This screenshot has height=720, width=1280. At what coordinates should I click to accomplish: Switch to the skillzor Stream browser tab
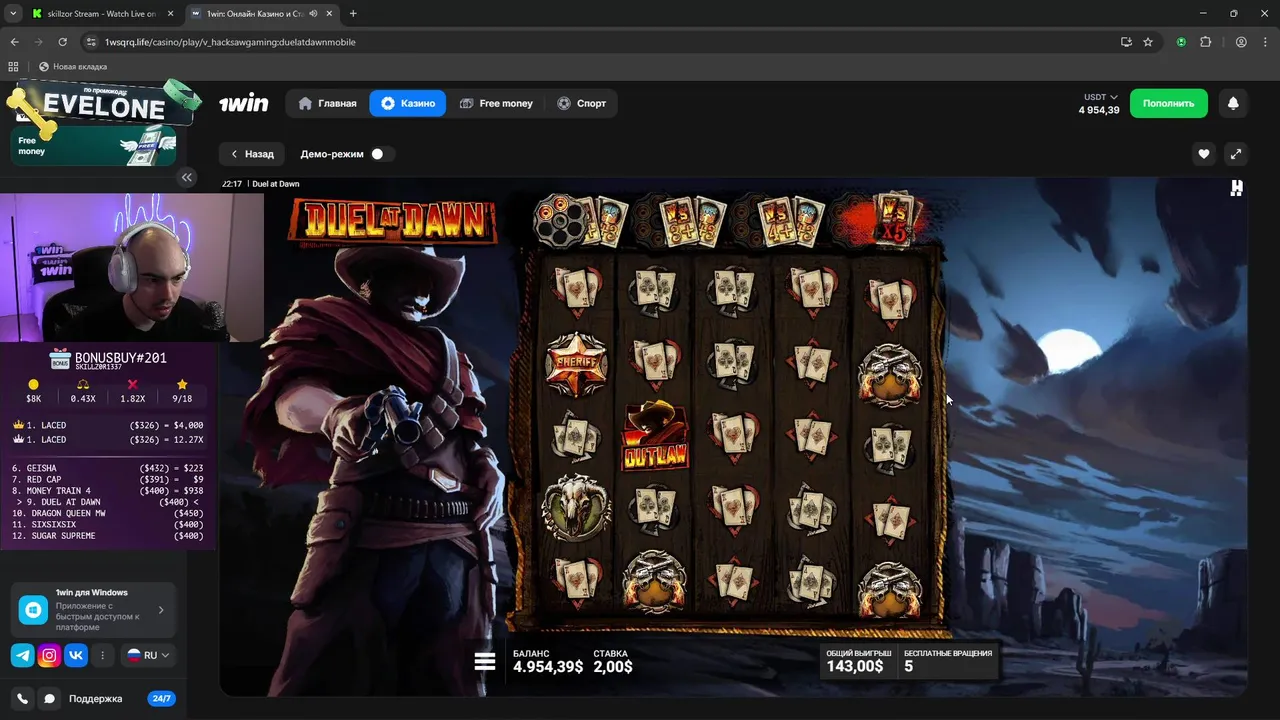tap(101, 14)
